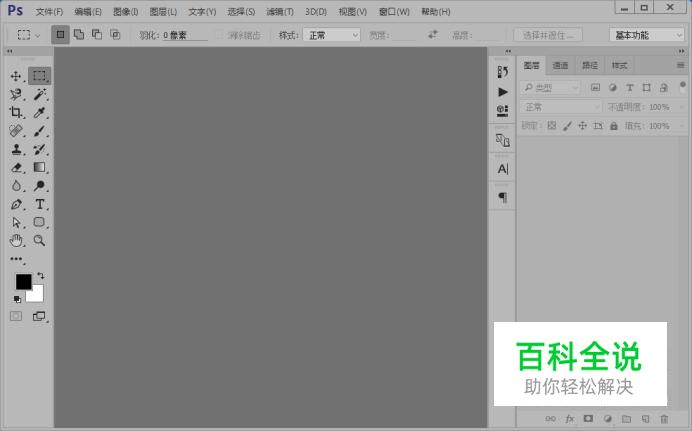Reset default foreground and background colors

pyautogui.click(x=17, y=300)
